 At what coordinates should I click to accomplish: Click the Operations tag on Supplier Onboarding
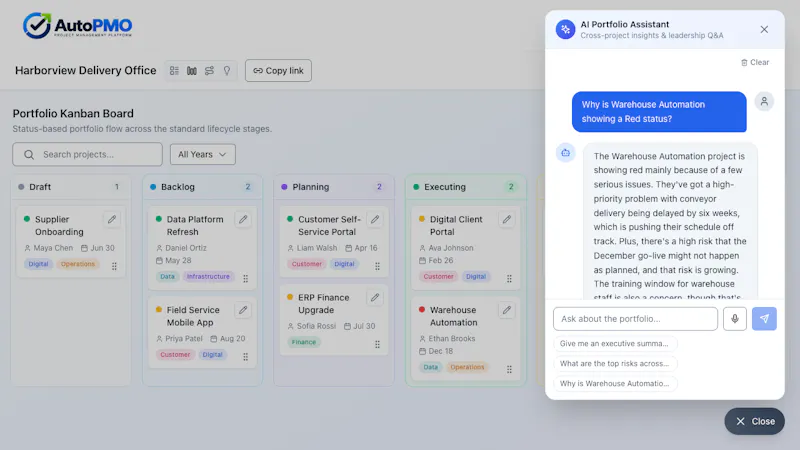pyautogui.click(x=78, y=264)
